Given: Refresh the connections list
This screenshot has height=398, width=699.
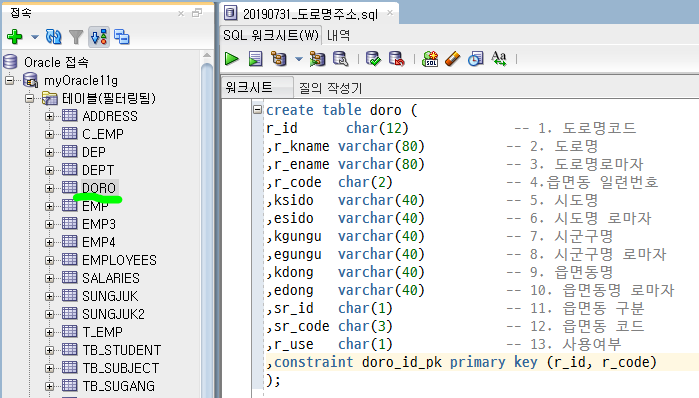Looking at the screenshot, I should tap(53, 37).
